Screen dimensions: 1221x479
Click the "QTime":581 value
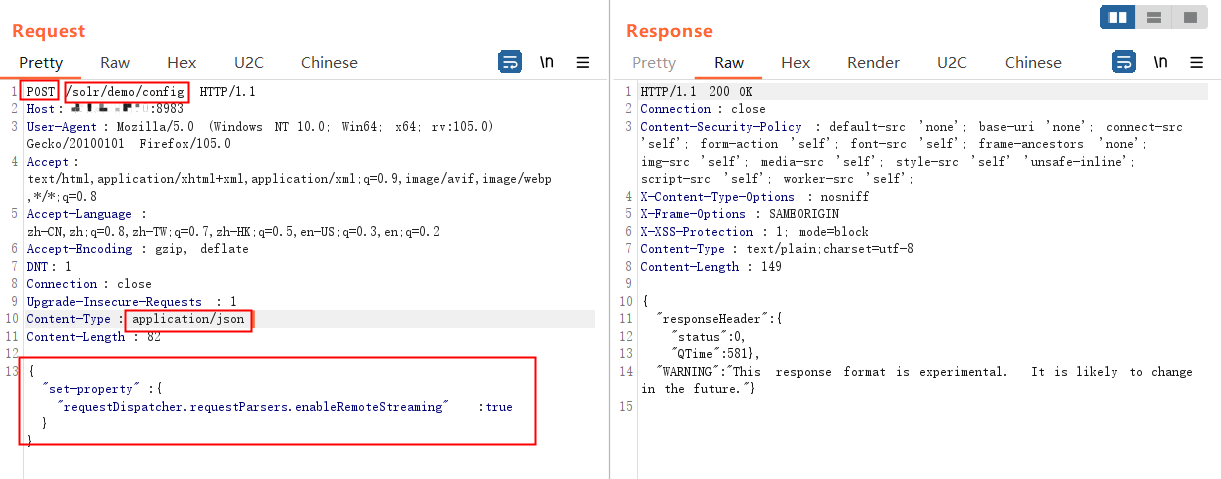[x=716, y=354]
